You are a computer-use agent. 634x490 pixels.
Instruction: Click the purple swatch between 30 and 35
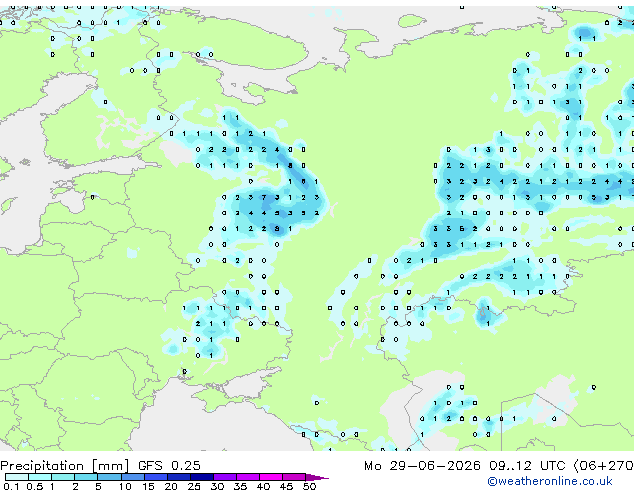pos(224,477)
